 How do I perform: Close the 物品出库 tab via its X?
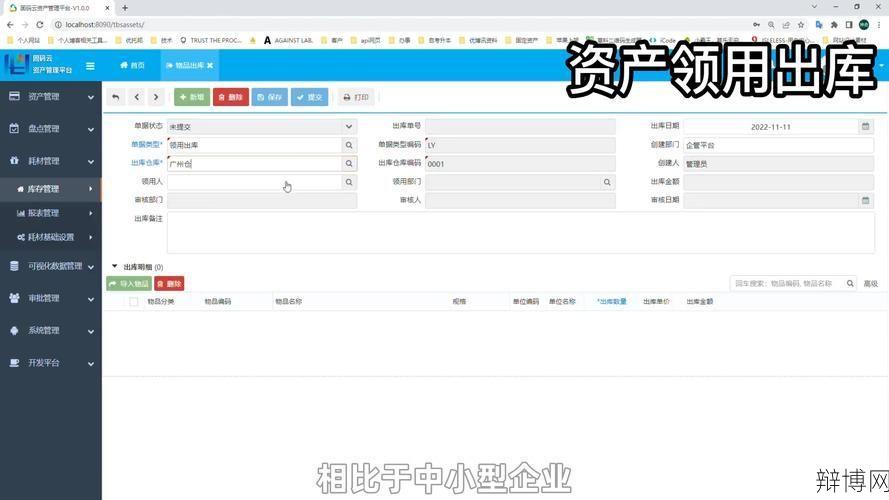tap(210, 66)
